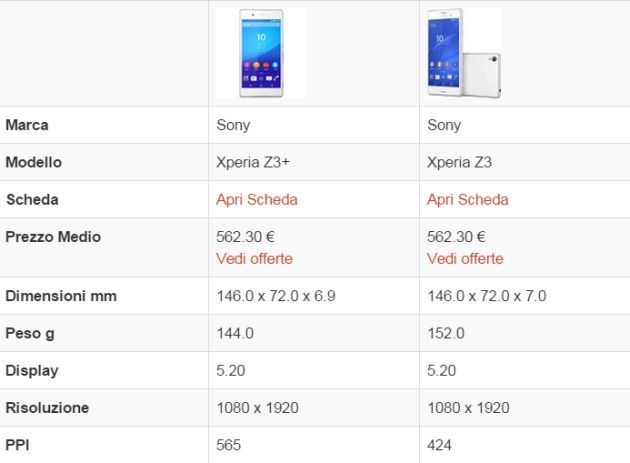Open Apri Scheda link for Xperia Z3+
630x463 pixels.
257,199
